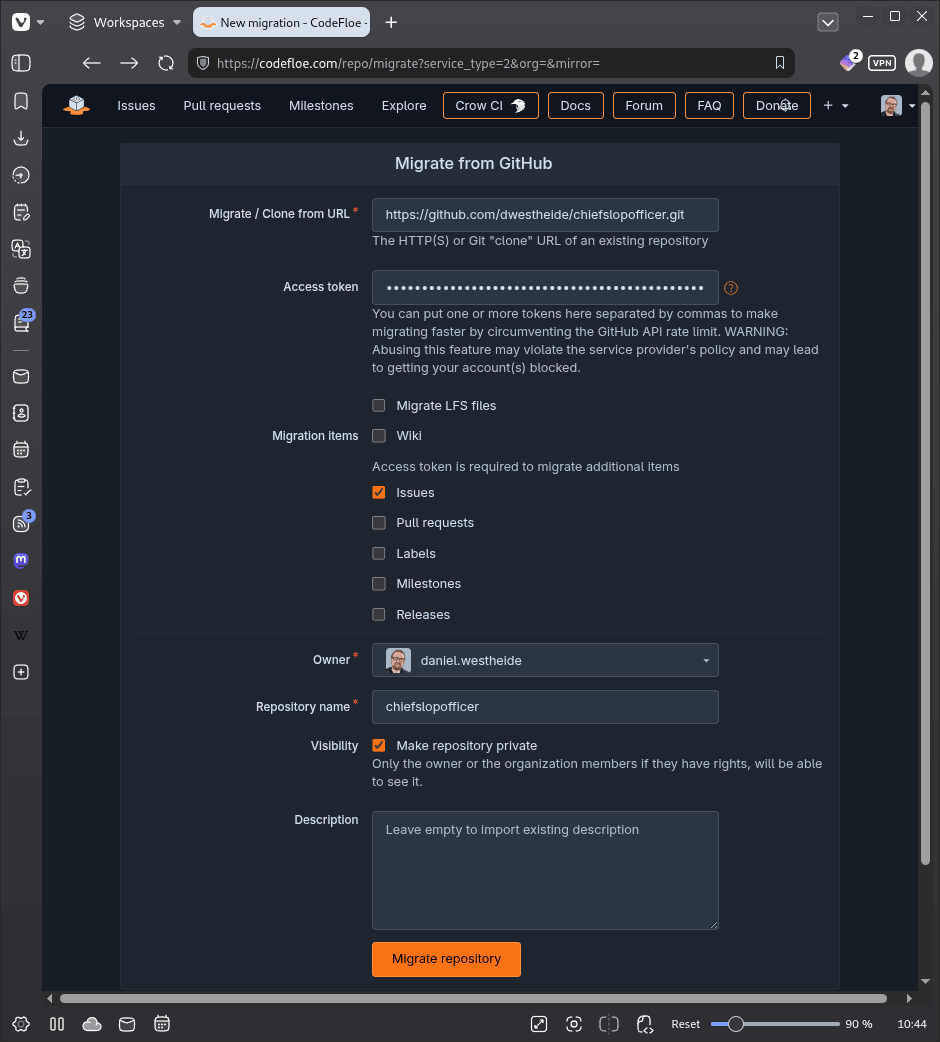Click Migrate repository button
940x1042 pixels.
pos(446,959)
